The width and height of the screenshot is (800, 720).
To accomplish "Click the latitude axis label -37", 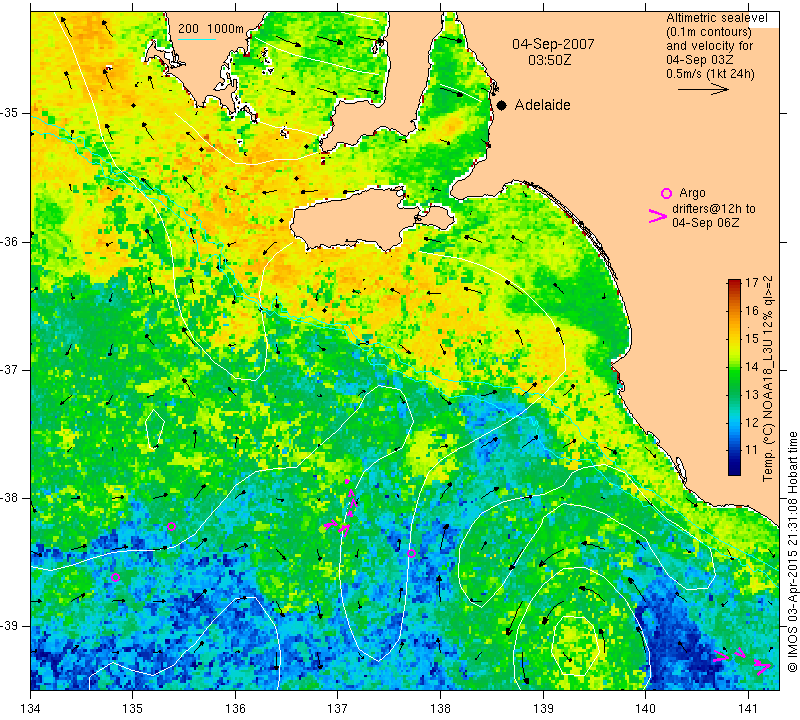I will coord(9,369).
